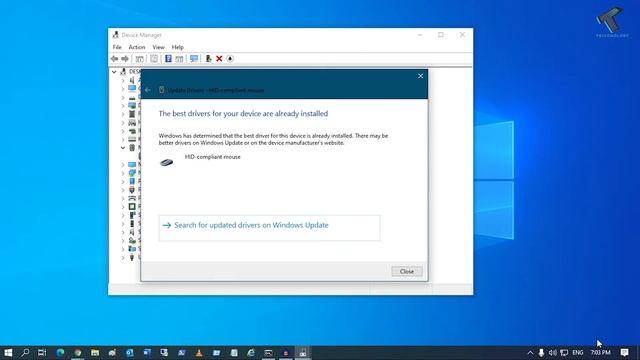Open Properties from the Device Manager toolbar

click(154, 59)
